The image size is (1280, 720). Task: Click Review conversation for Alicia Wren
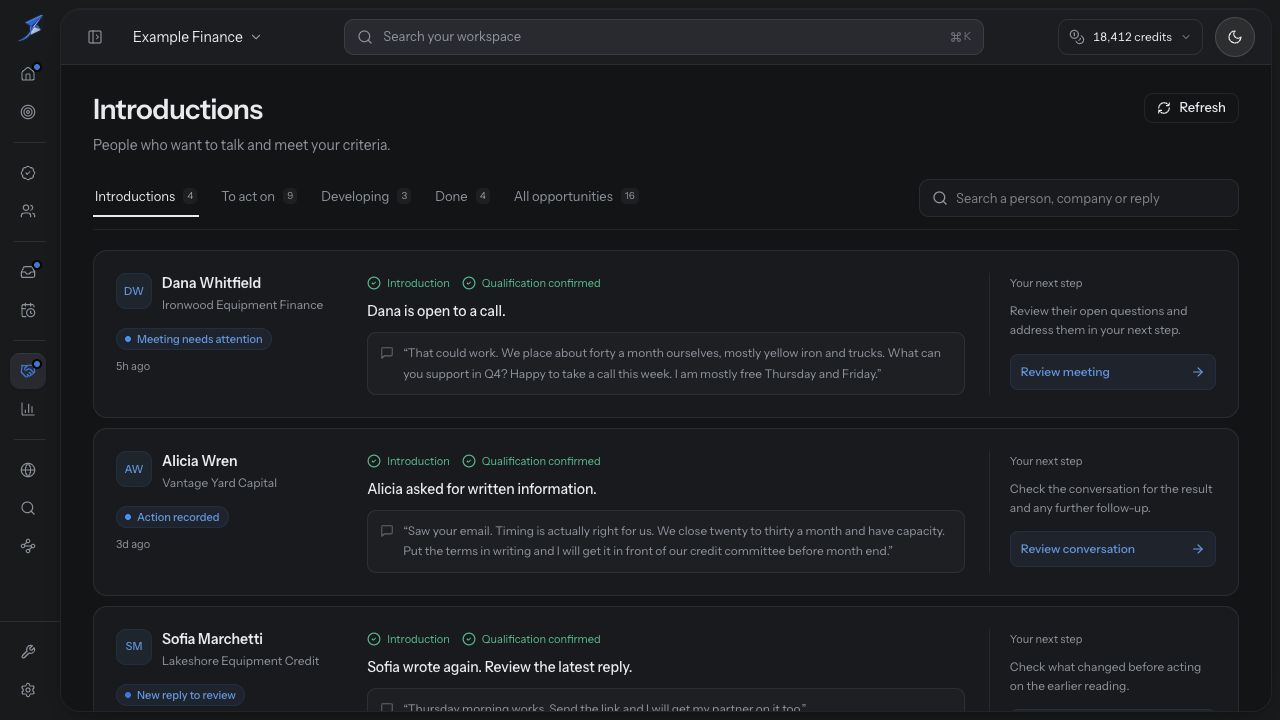pos(1112,549)
